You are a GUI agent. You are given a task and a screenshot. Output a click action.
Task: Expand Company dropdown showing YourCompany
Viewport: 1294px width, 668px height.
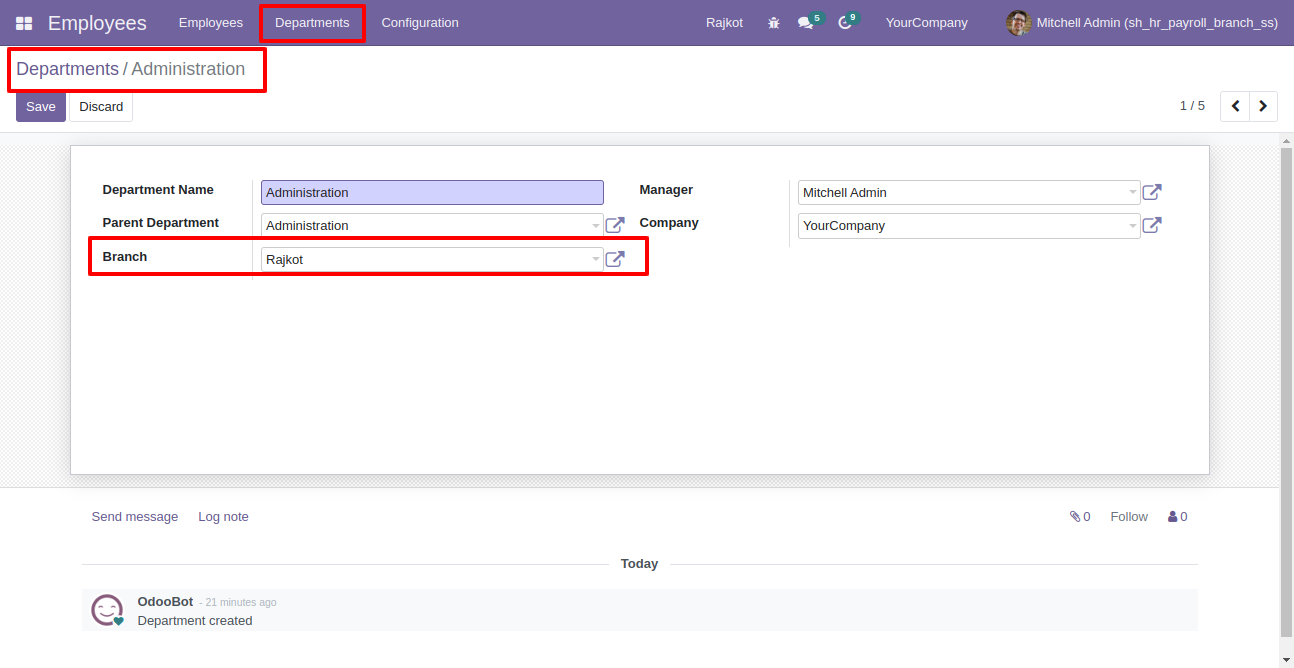point(1133,226)
